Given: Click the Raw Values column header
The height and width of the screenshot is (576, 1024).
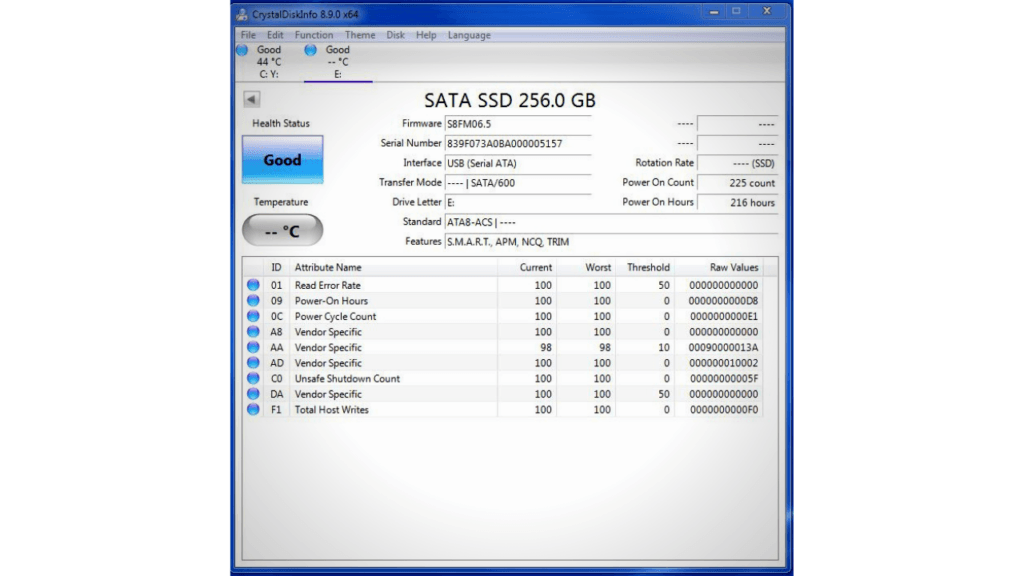Looking at the screenshot, I should click(719, 267).
